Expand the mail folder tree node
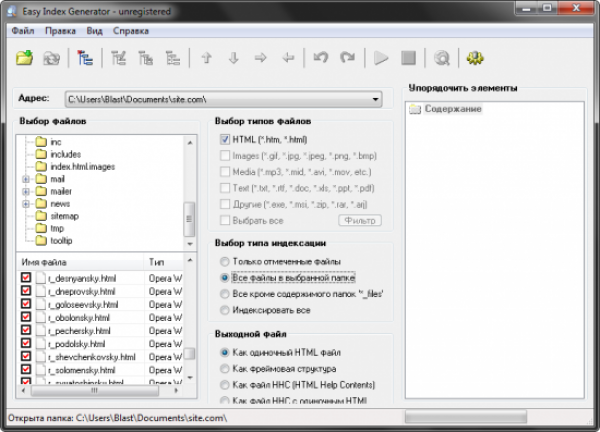The image size is (600, 432). coord(25,179)
